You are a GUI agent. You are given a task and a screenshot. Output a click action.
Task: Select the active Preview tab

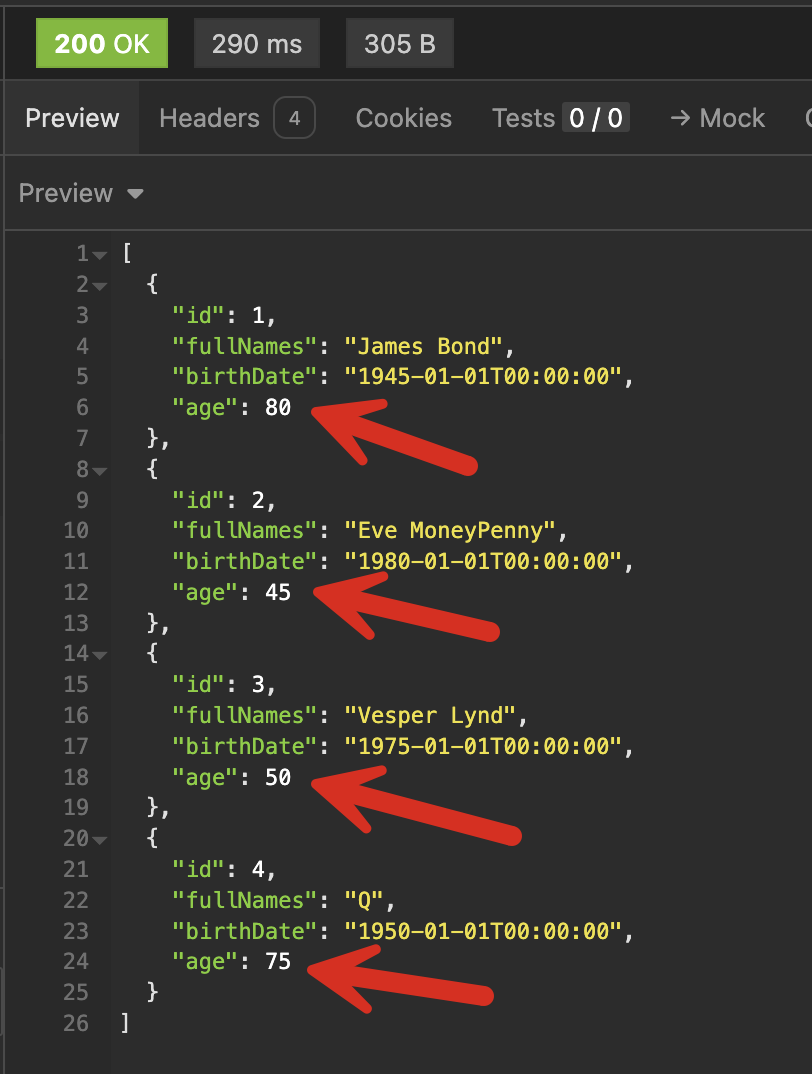(x=72, y=118)
